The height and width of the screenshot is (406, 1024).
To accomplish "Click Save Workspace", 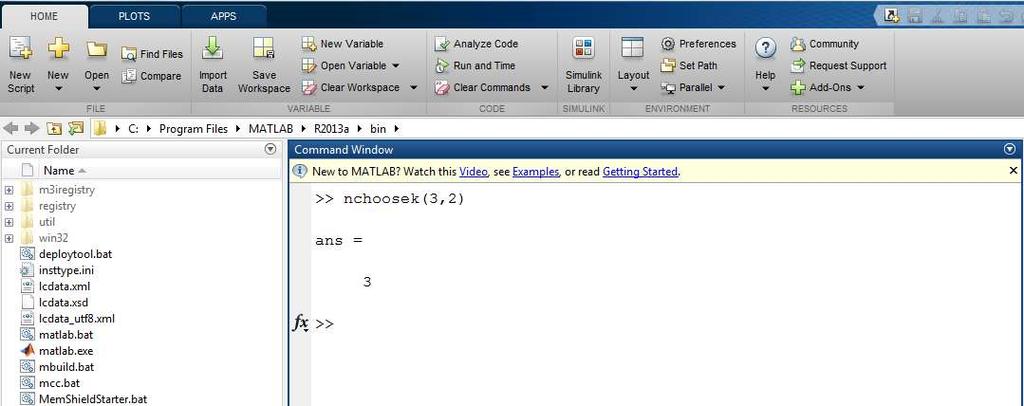I will (264, 64).
